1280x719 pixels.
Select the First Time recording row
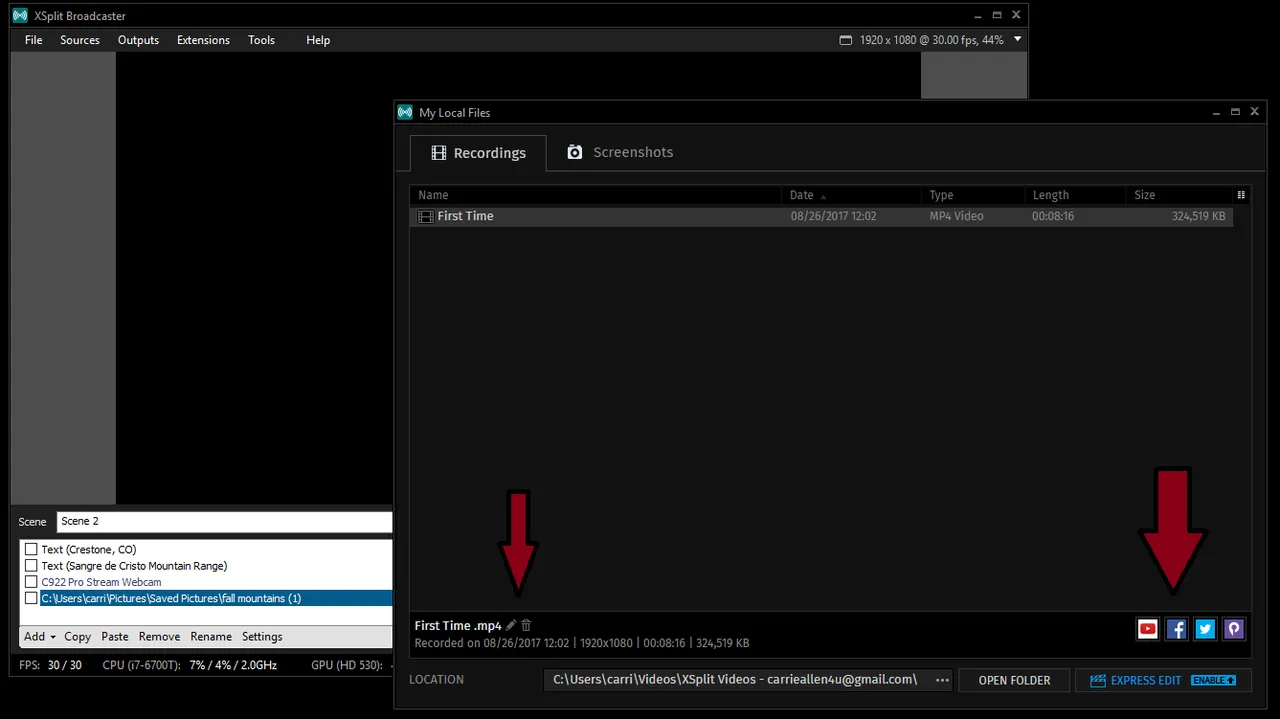pyautogui.click(x=821, y=216)
